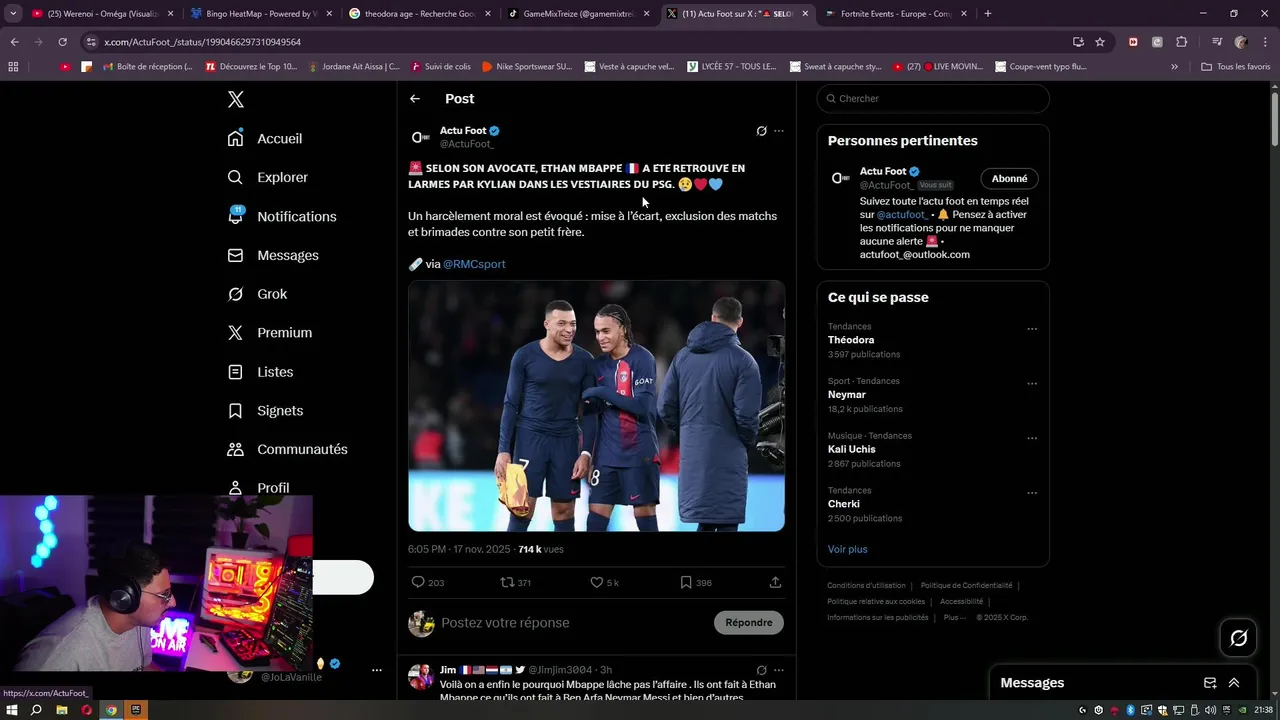Open Listes in sidebar

[x=260, y=371]
